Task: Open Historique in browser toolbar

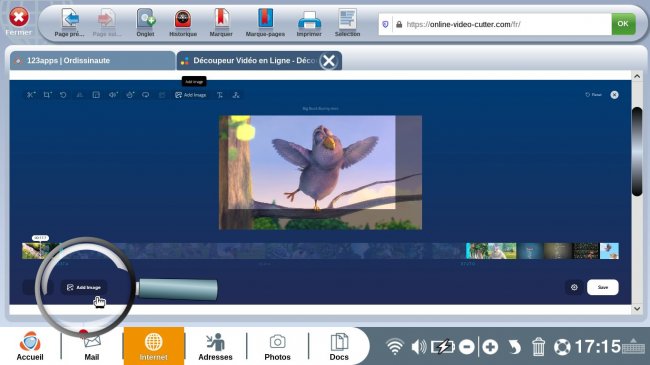Action: pyautogui.click(x=183, y=23)
